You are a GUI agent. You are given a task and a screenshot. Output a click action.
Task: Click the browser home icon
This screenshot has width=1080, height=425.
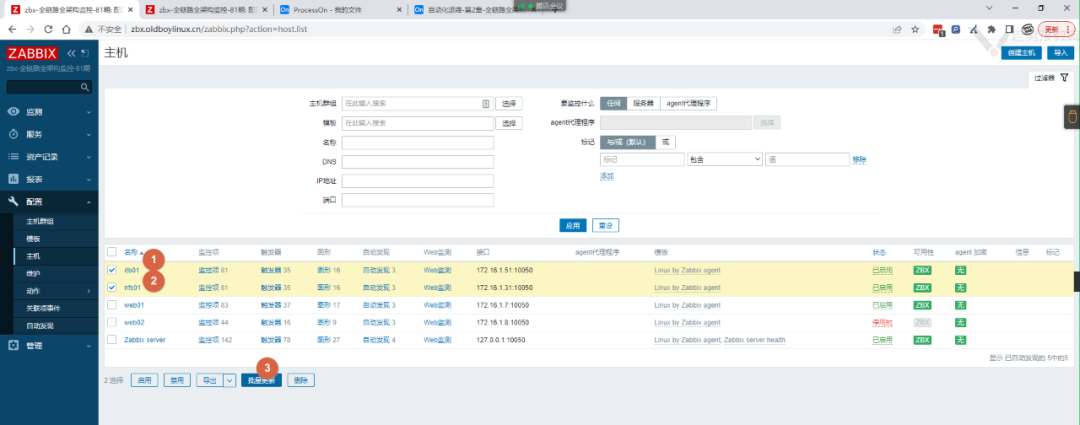tap(66, 30)
